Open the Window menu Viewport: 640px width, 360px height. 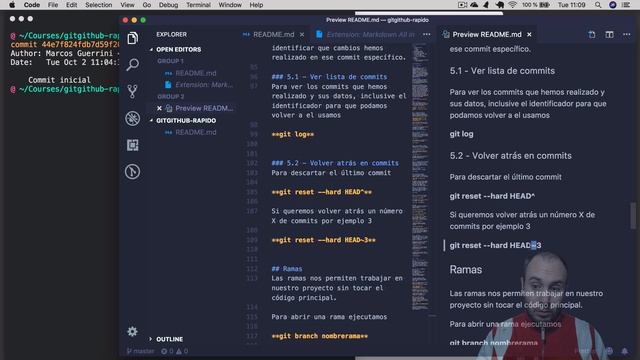[230, 5]
